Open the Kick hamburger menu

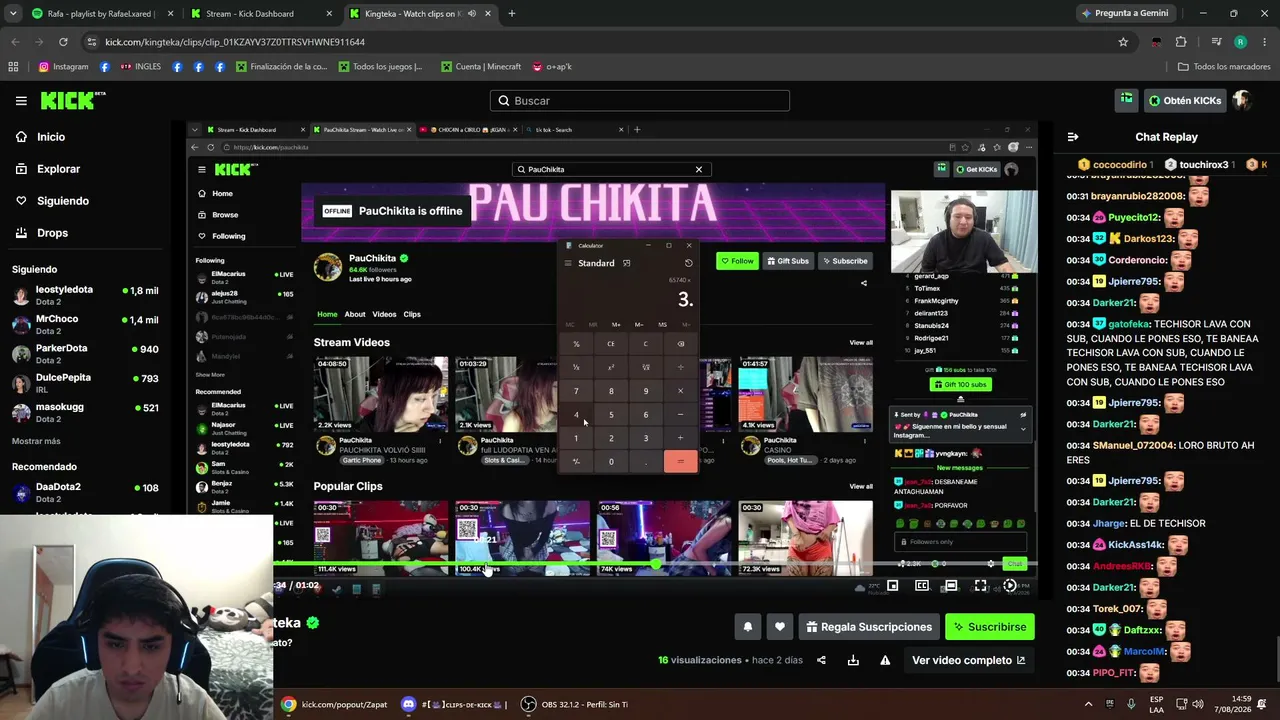click(x=21, y=101)
